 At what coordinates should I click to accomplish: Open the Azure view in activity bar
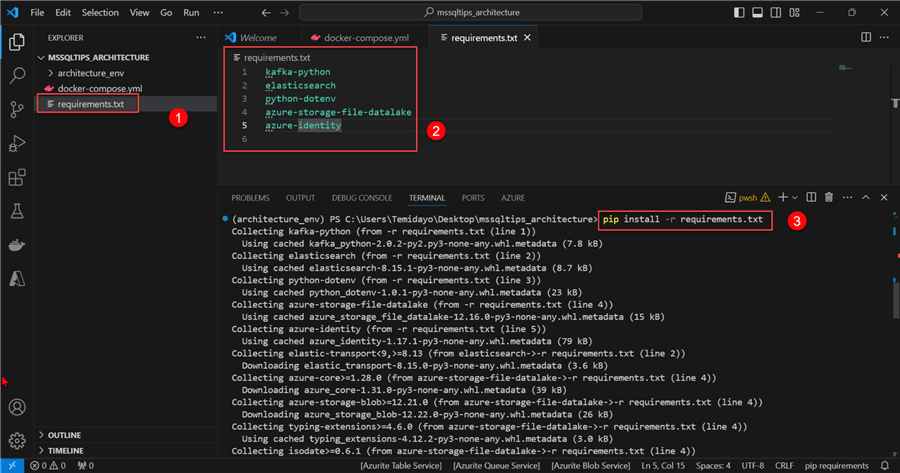17,279
